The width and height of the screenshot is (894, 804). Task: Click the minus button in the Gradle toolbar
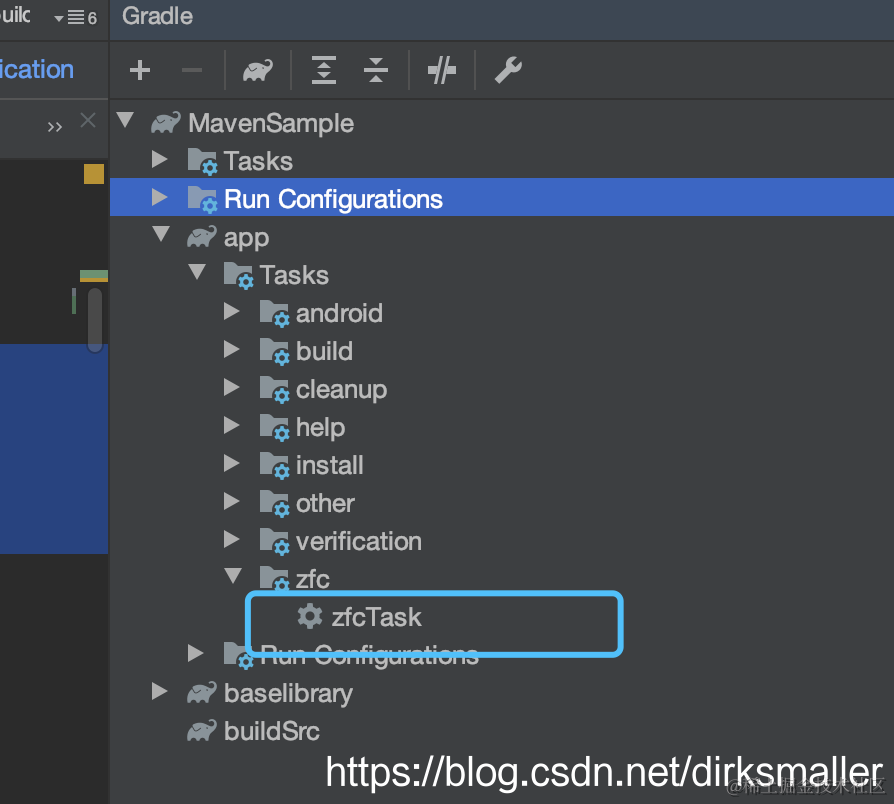click(192, 71)
